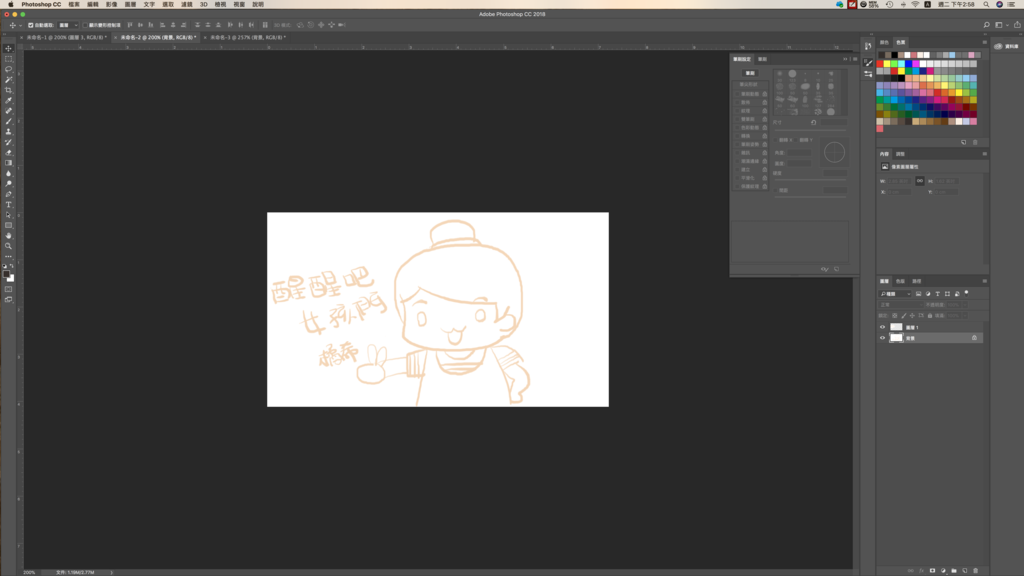Toggle visibility of the 背景 layer
Screen dimensions: 1024x576
coord(882,338)
